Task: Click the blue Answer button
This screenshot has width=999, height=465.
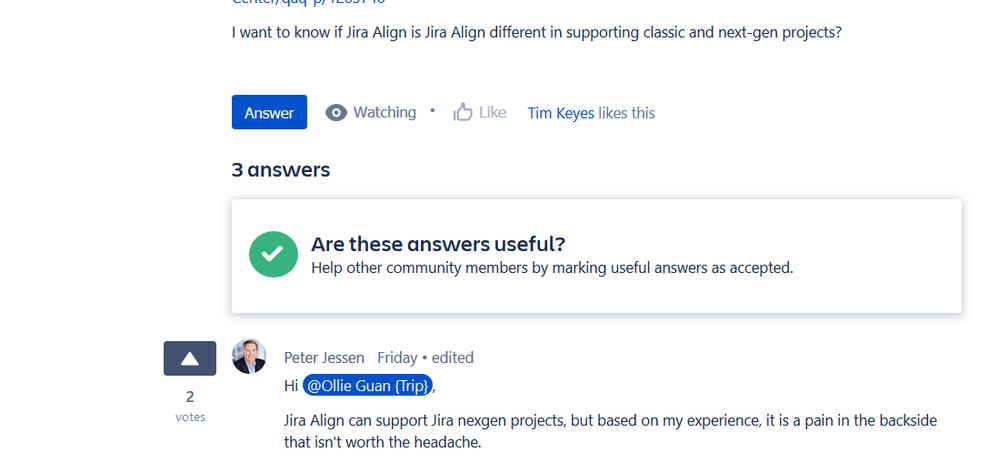Action: [269, 112]
